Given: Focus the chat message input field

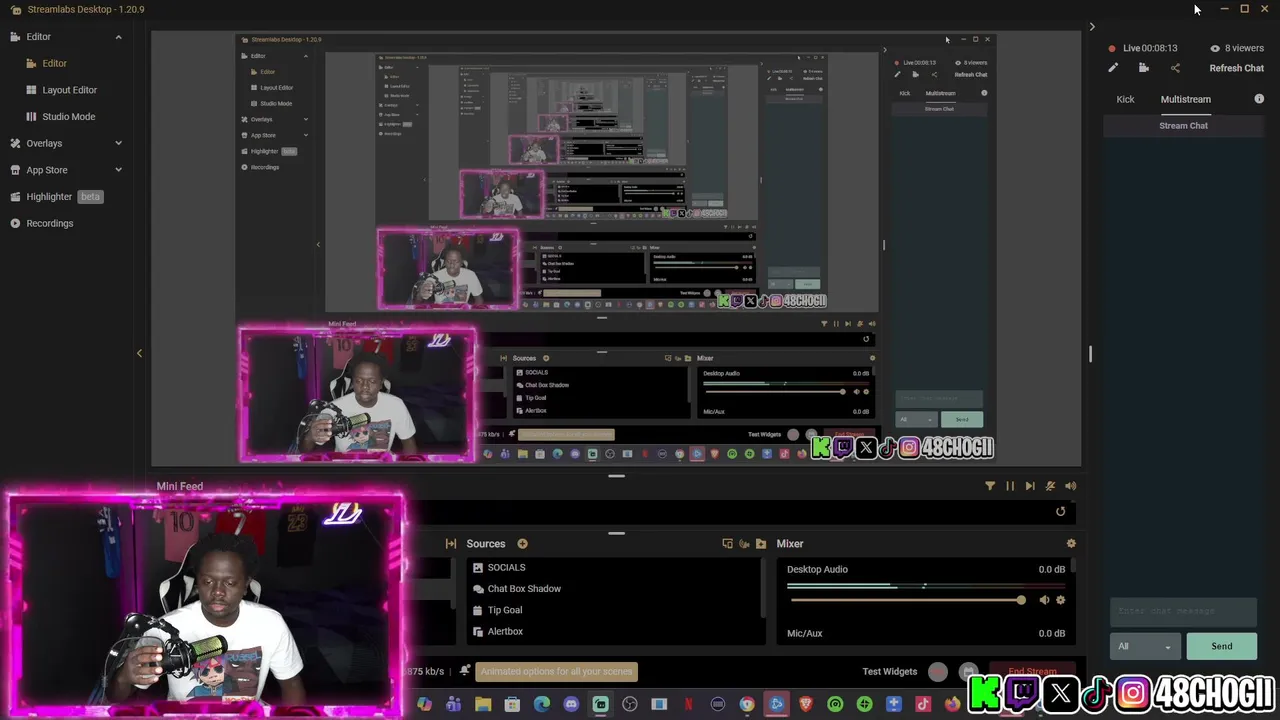Looking at the screenshot, I should click(1183, 611).
